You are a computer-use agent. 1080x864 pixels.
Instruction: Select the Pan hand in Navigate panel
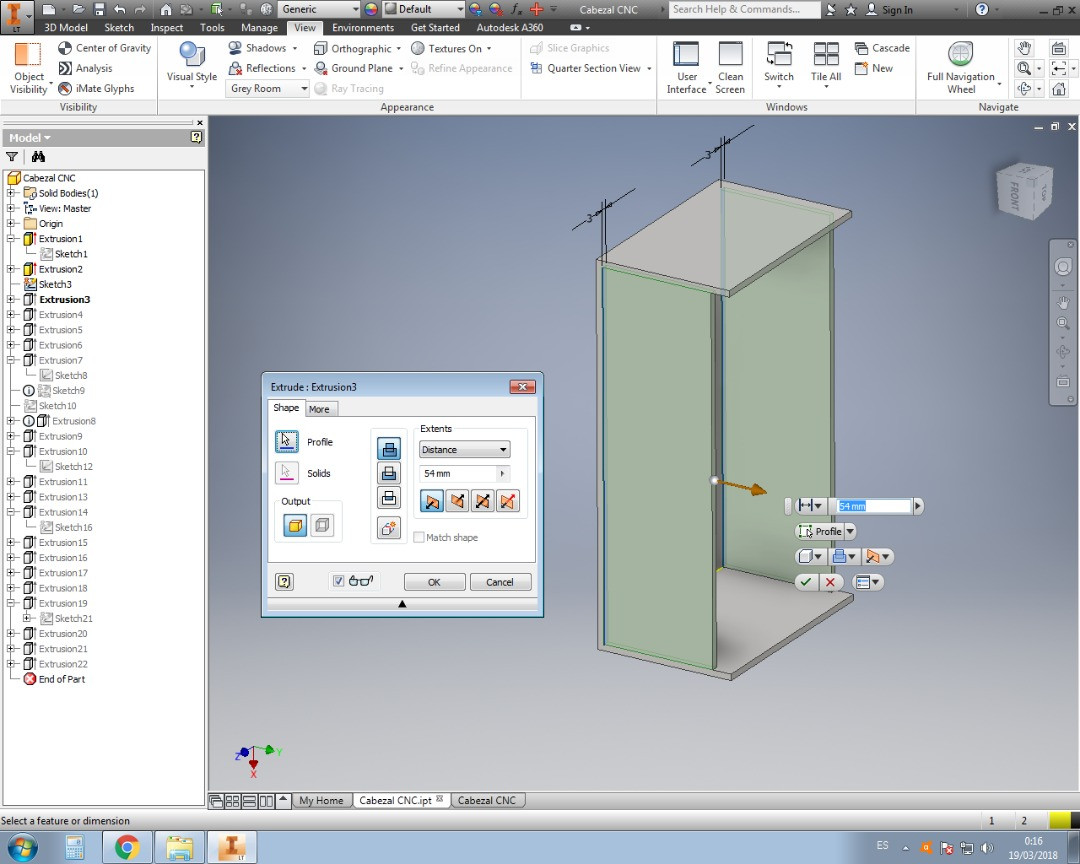click(1024, 48)
